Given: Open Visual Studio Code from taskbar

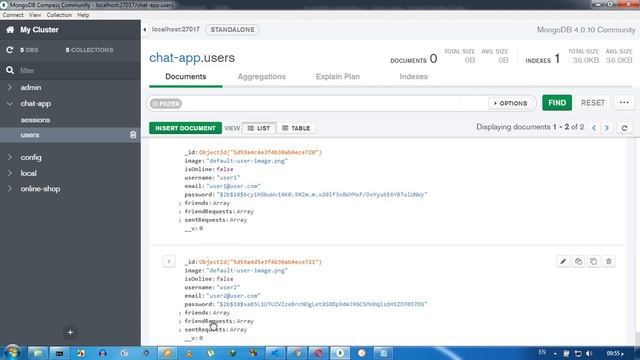Looking at the screenshot, I should tap(275, 353).
